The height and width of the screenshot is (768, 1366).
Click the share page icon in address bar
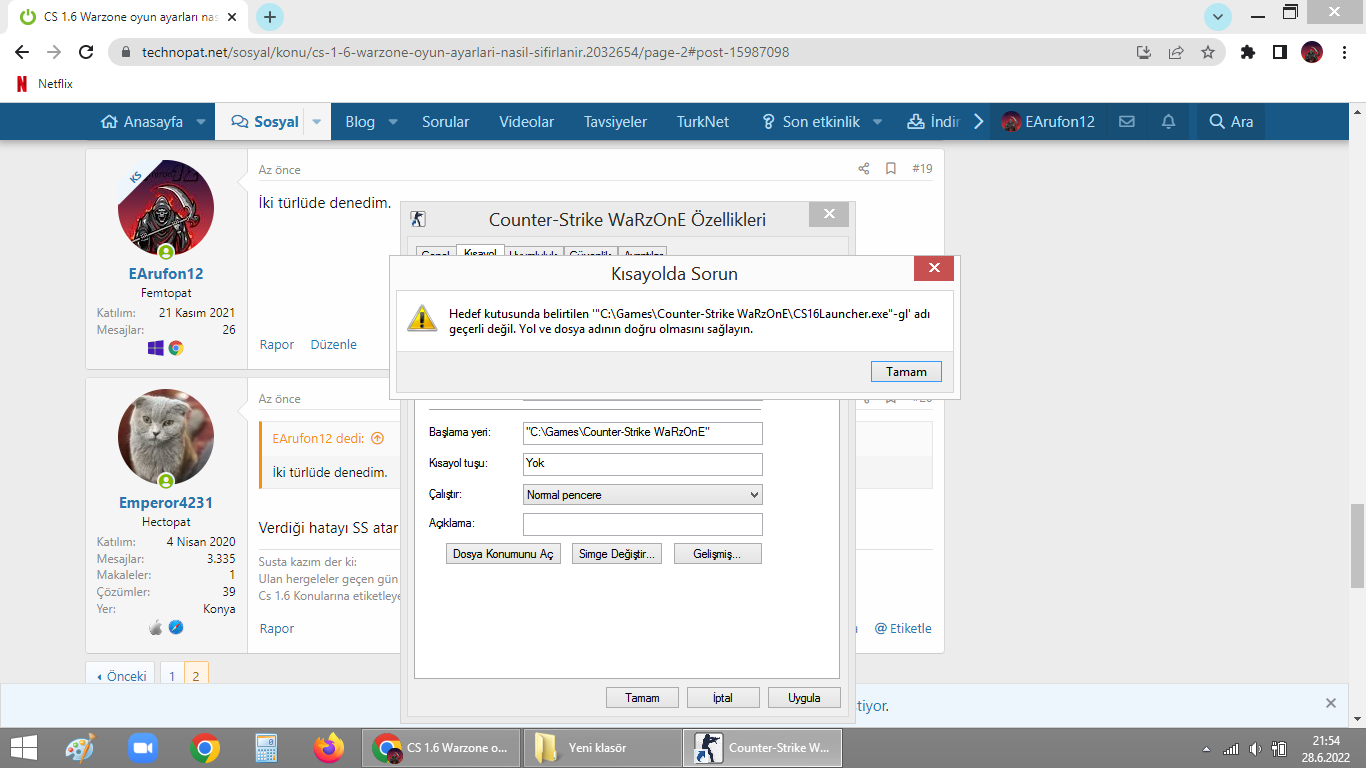1176,52
